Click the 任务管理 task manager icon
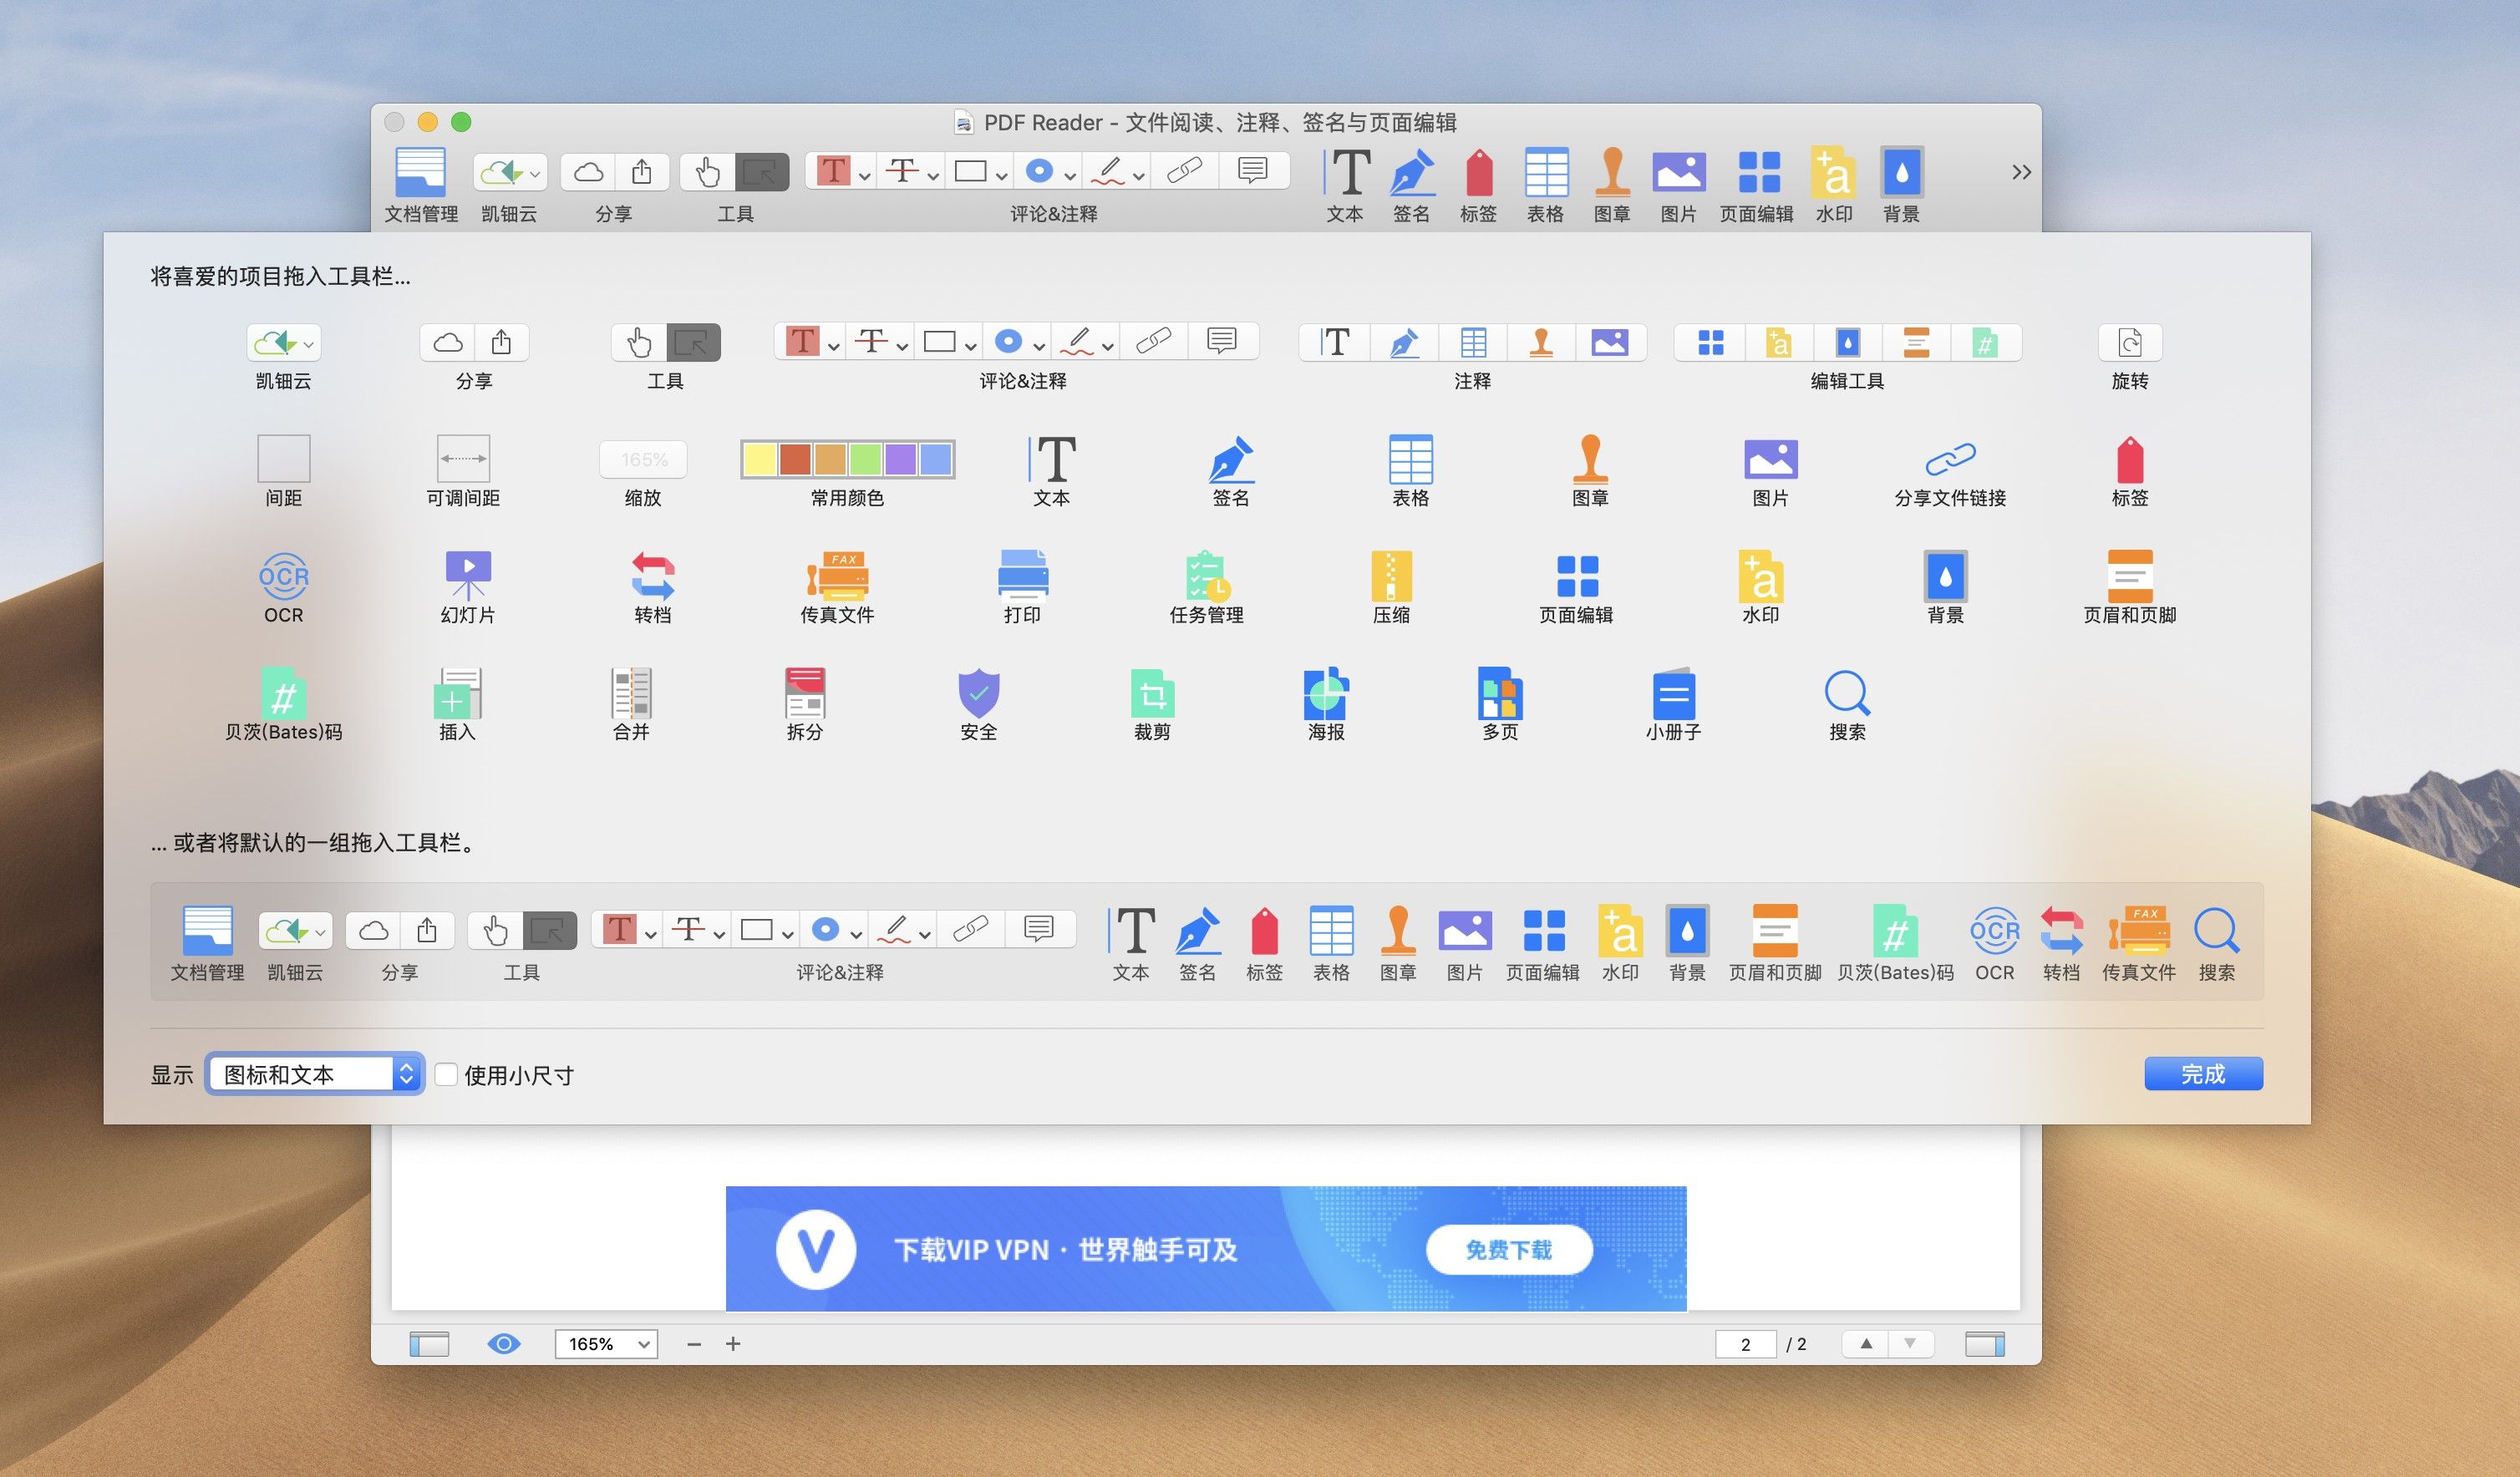 pos(1207,576)
